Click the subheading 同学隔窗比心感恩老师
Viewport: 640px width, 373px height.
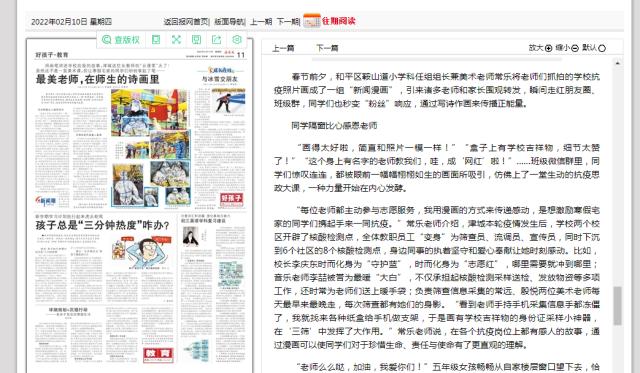pyautogui.click(x=334, y=125)
